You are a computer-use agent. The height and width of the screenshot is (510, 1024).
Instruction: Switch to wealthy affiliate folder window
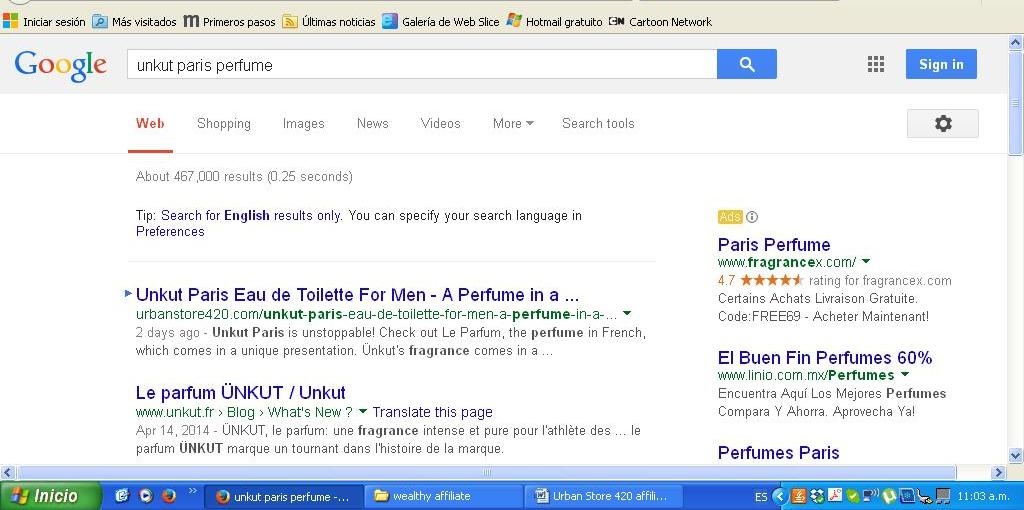coord(443,496)
